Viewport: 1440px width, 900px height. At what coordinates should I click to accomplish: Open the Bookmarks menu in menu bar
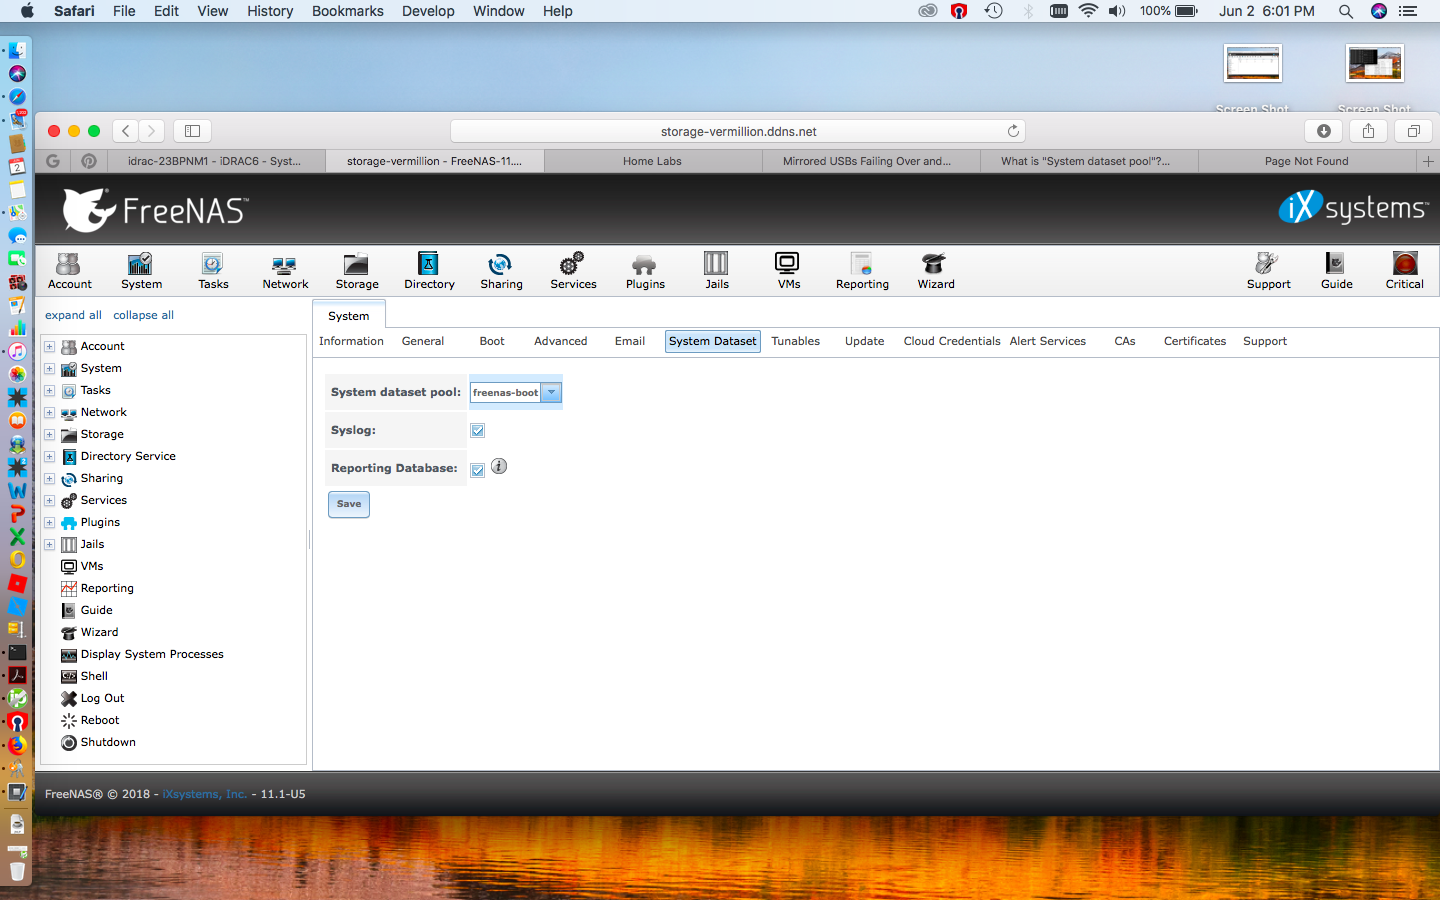click(x=347, y=11)
